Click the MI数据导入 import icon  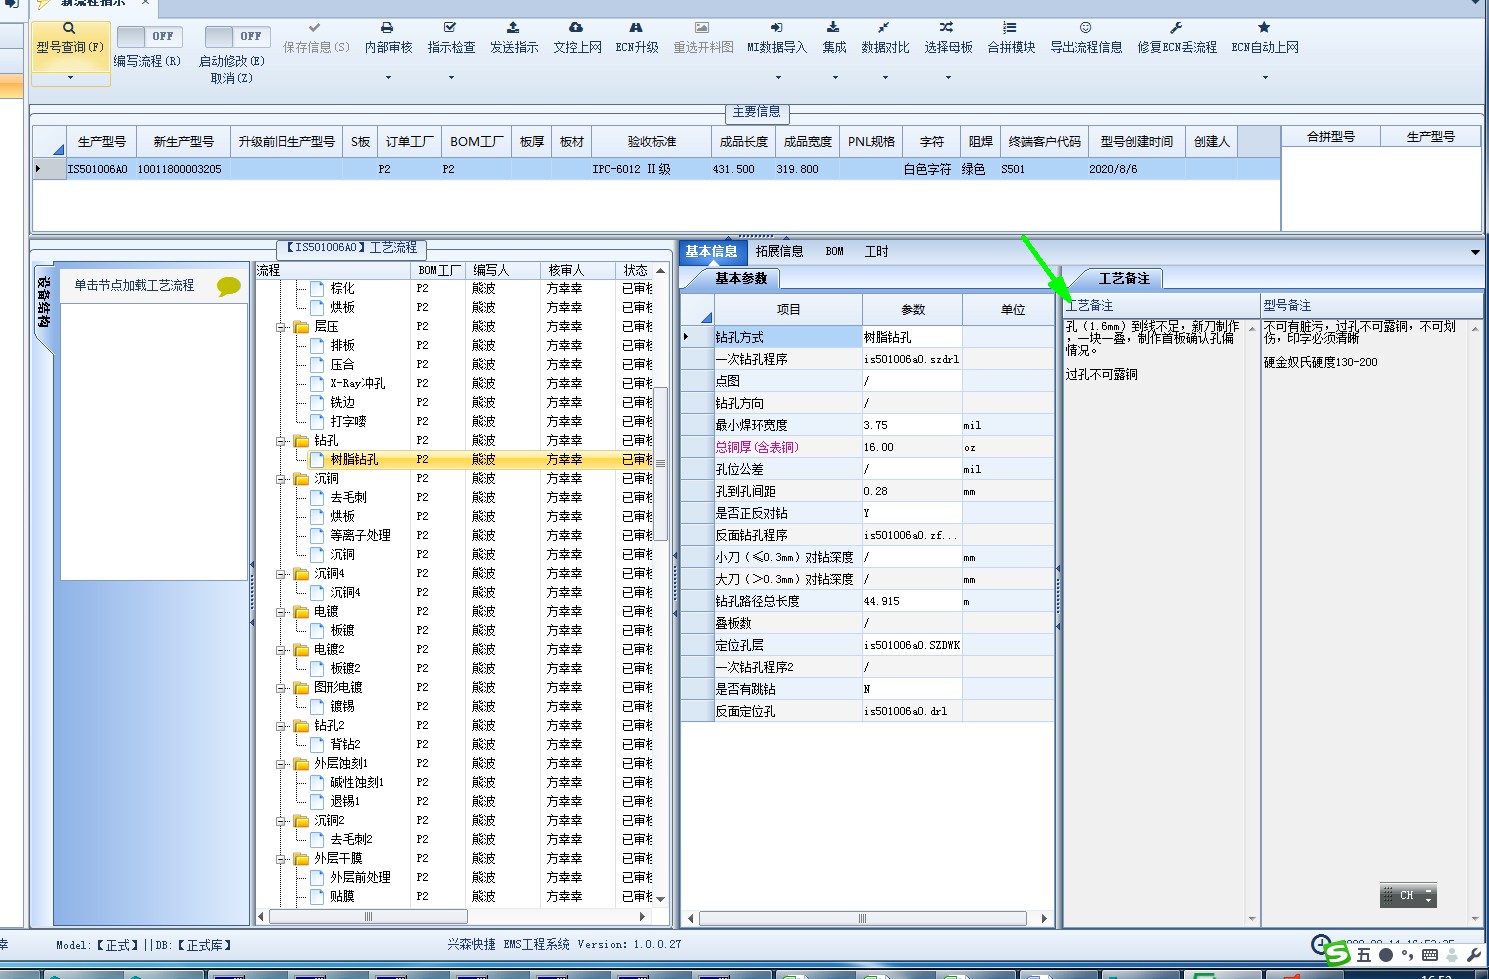pyautogui.click(x=776, y=28)
